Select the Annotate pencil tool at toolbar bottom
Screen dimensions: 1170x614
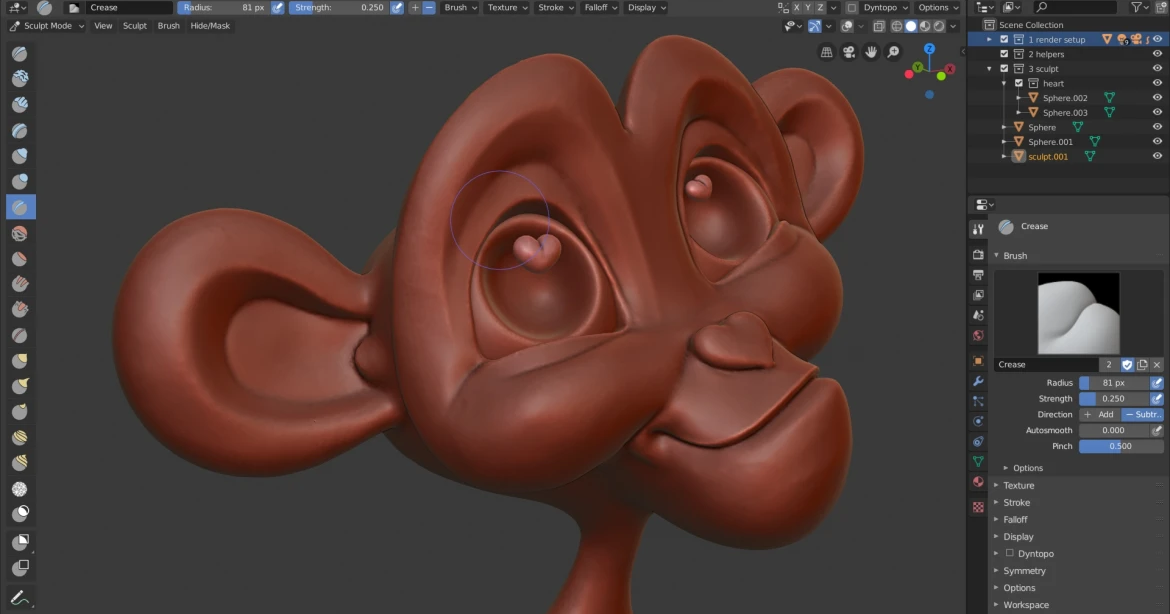(20, 597)
